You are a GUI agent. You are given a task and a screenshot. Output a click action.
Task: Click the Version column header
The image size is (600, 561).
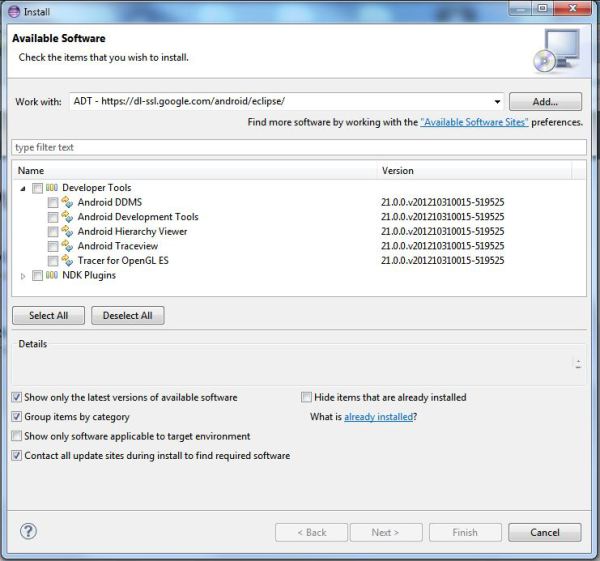(475, 171)
